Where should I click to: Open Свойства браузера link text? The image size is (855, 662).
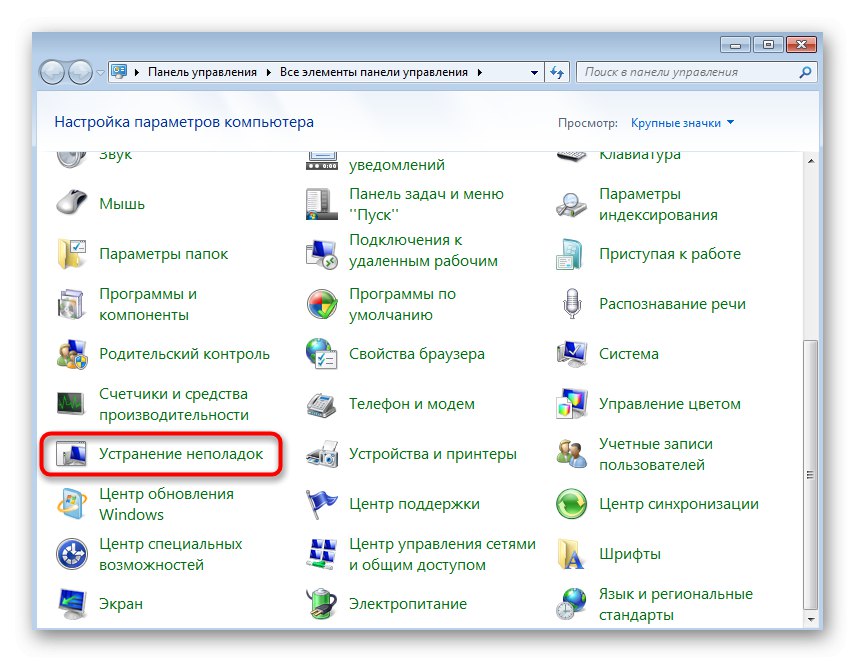click(x=417, y=354)
